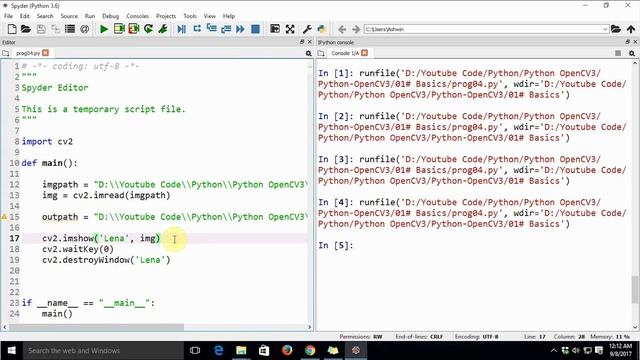Click the Save all files icon
The height and width of the screenshot is (360, 640).
click(x=55, y=29)
